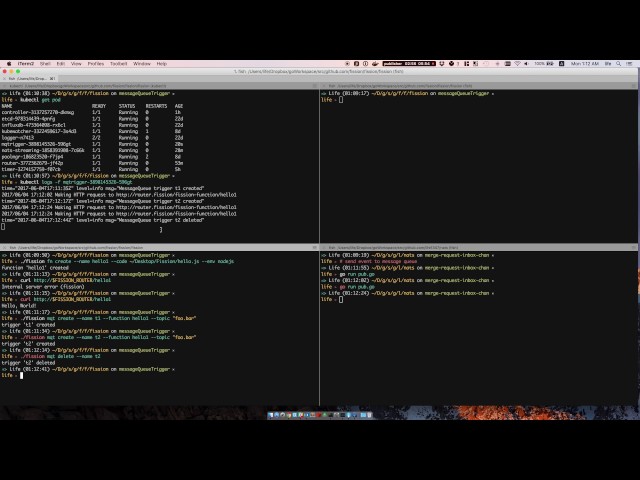Open the iTerm2 application menu
Screen dimensions: 640x480
pos(25,64)
